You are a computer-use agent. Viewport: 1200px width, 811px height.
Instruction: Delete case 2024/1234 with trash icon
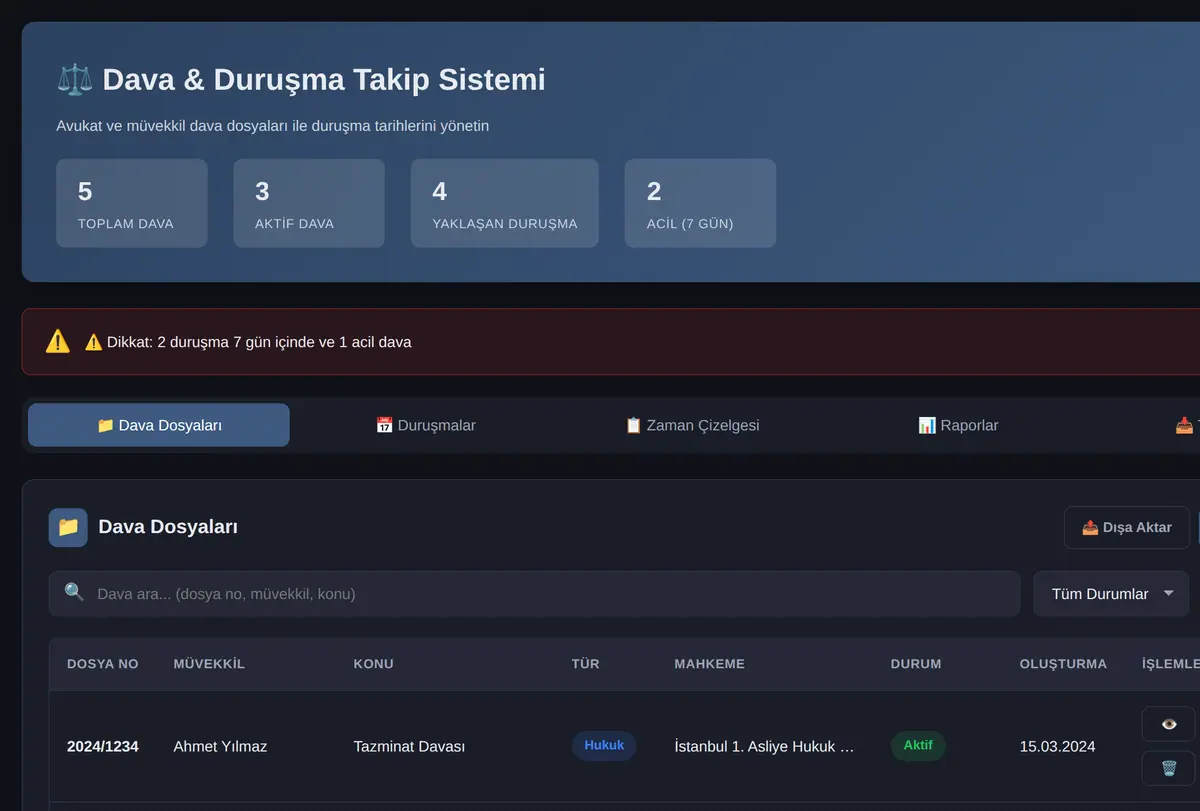pyautogui.click(x=1169, y=768)
